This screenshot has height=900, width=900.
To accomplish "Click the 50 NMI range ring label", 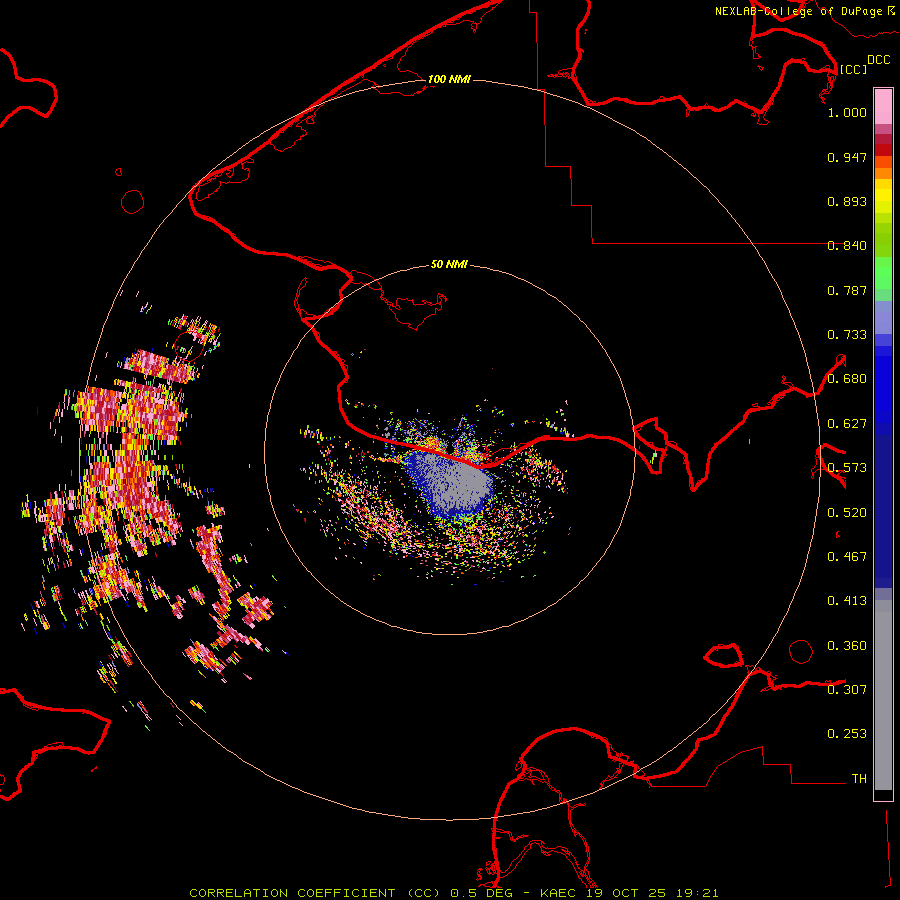I will coord(449,264).
